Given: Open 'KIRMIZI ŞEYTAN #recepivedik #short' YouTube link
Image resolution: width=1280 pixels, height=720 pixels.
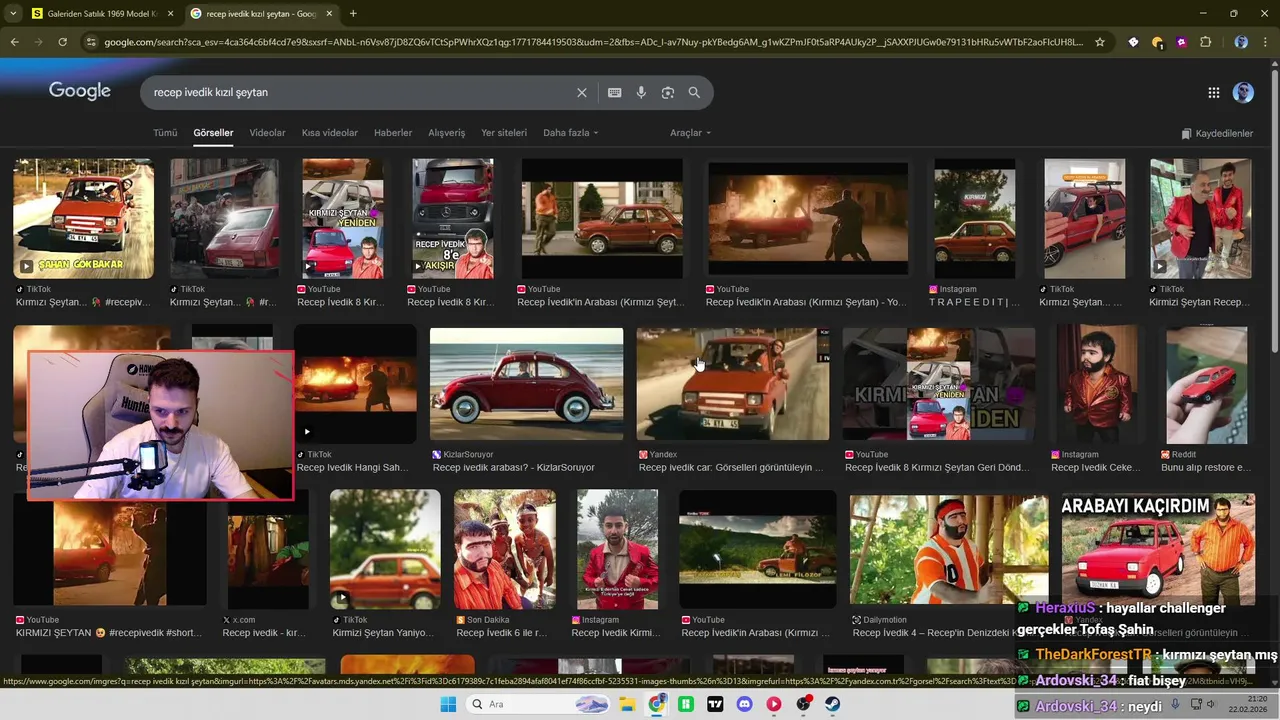Looking at the screenshot, I should (x=108, y=632).
